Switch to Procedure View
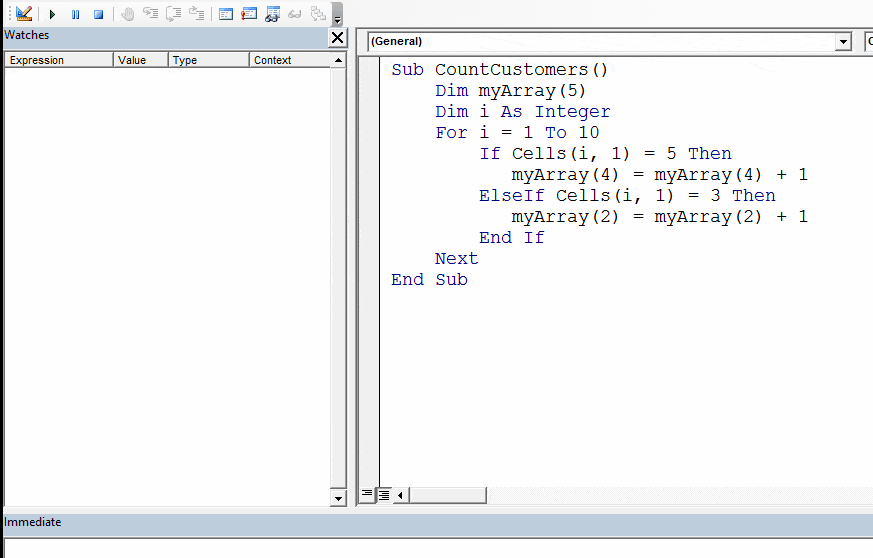The height and width of the screenshot is (558, 873). coord(367,495)
